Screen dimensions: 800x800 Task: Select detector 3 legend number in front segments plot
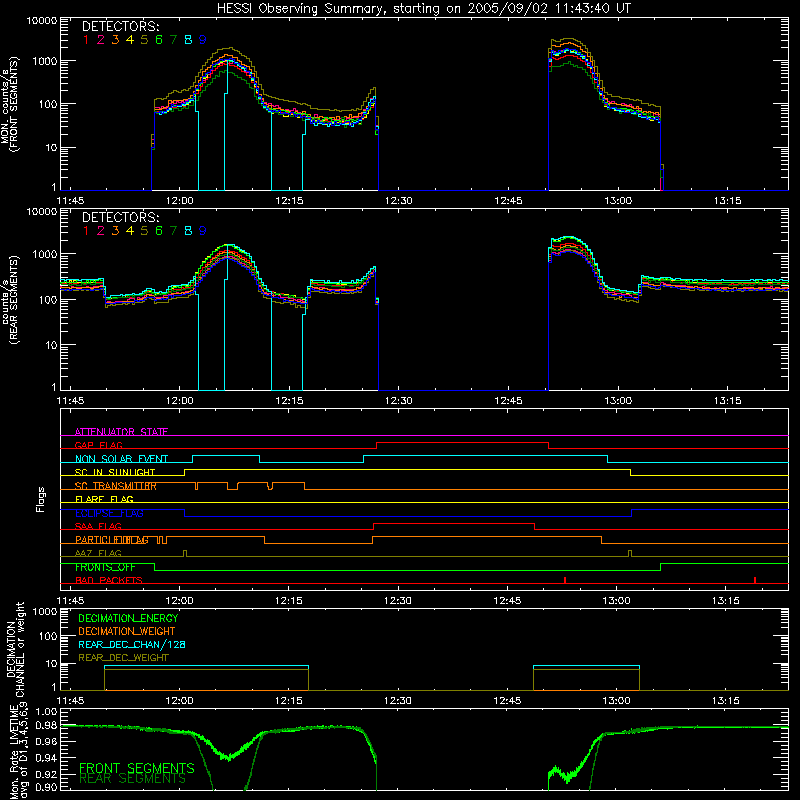(x=115, y=40)
